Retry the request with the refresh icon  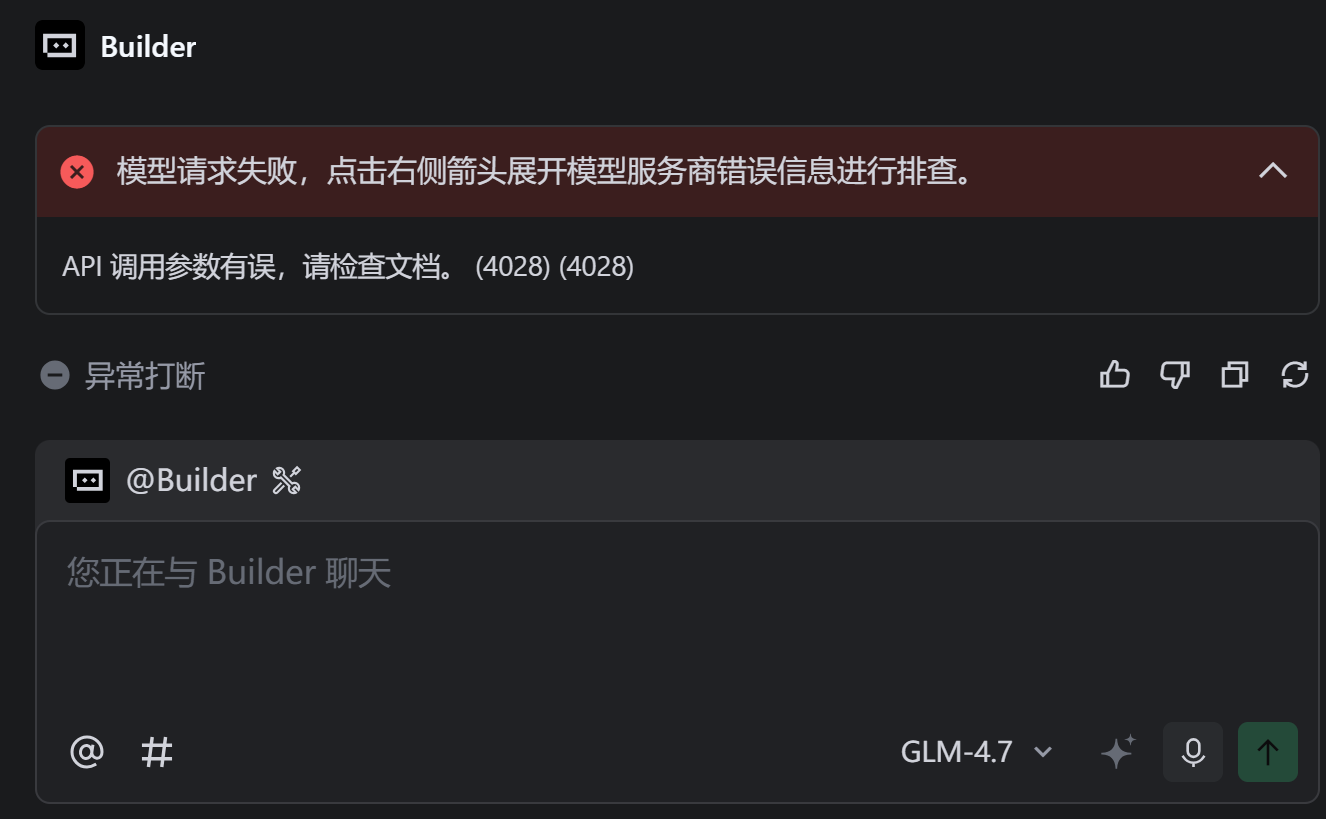click(1295, 375)
